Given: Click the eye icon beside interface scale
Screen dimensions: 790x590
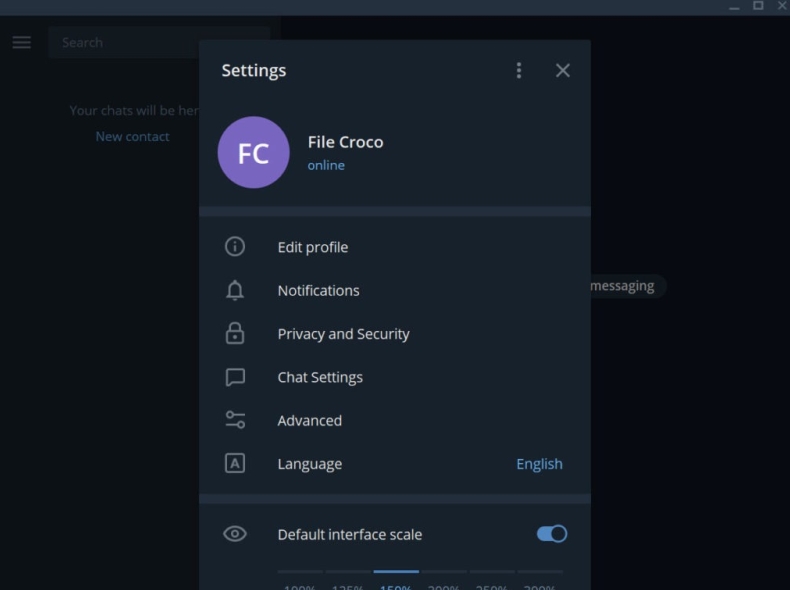Looking at the screenshot, I should coord(235,534).
